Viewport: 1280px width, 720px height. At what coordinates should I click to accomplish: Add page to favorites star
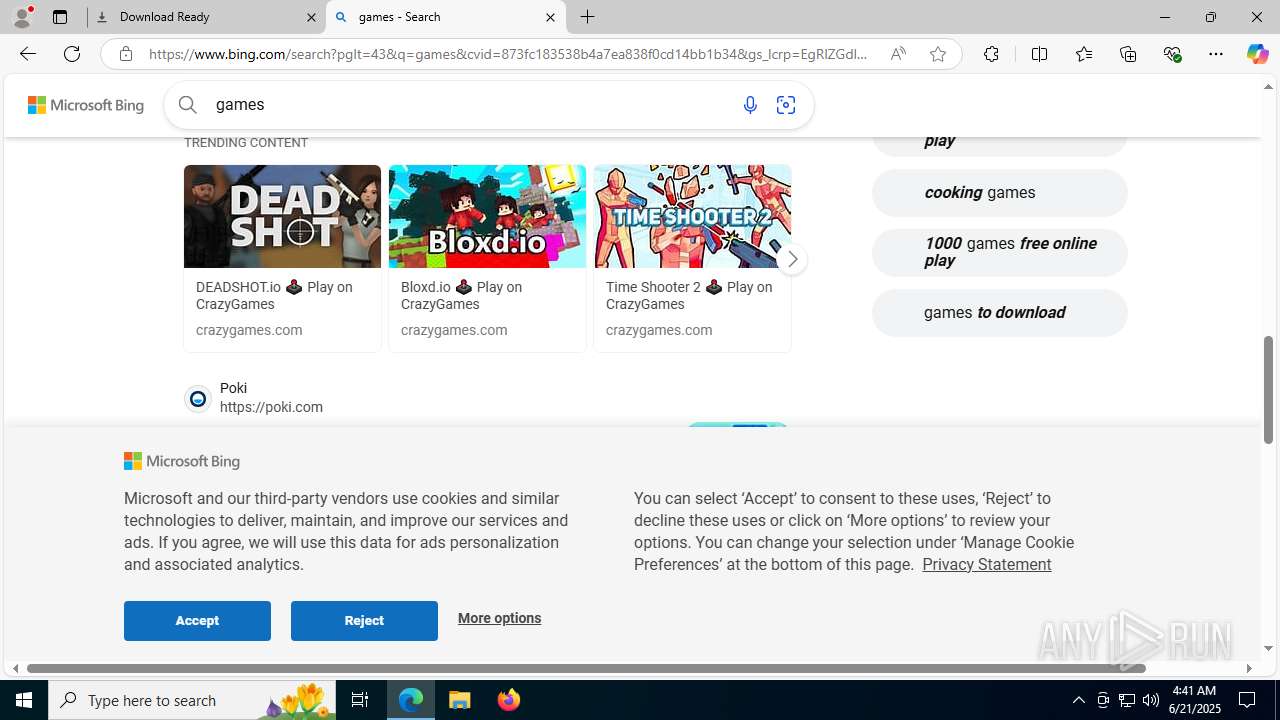[937, 54]
